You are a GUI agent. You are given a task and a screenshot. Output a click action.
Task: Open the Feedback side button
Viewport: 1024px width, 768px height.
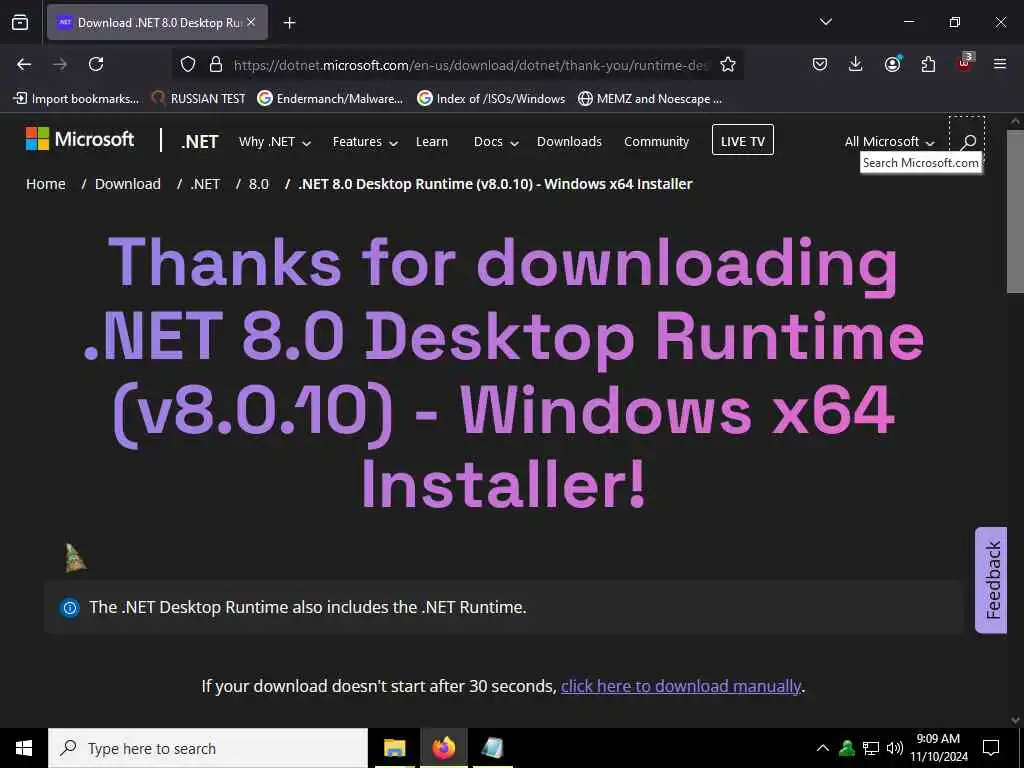click(x=991, y=580)
